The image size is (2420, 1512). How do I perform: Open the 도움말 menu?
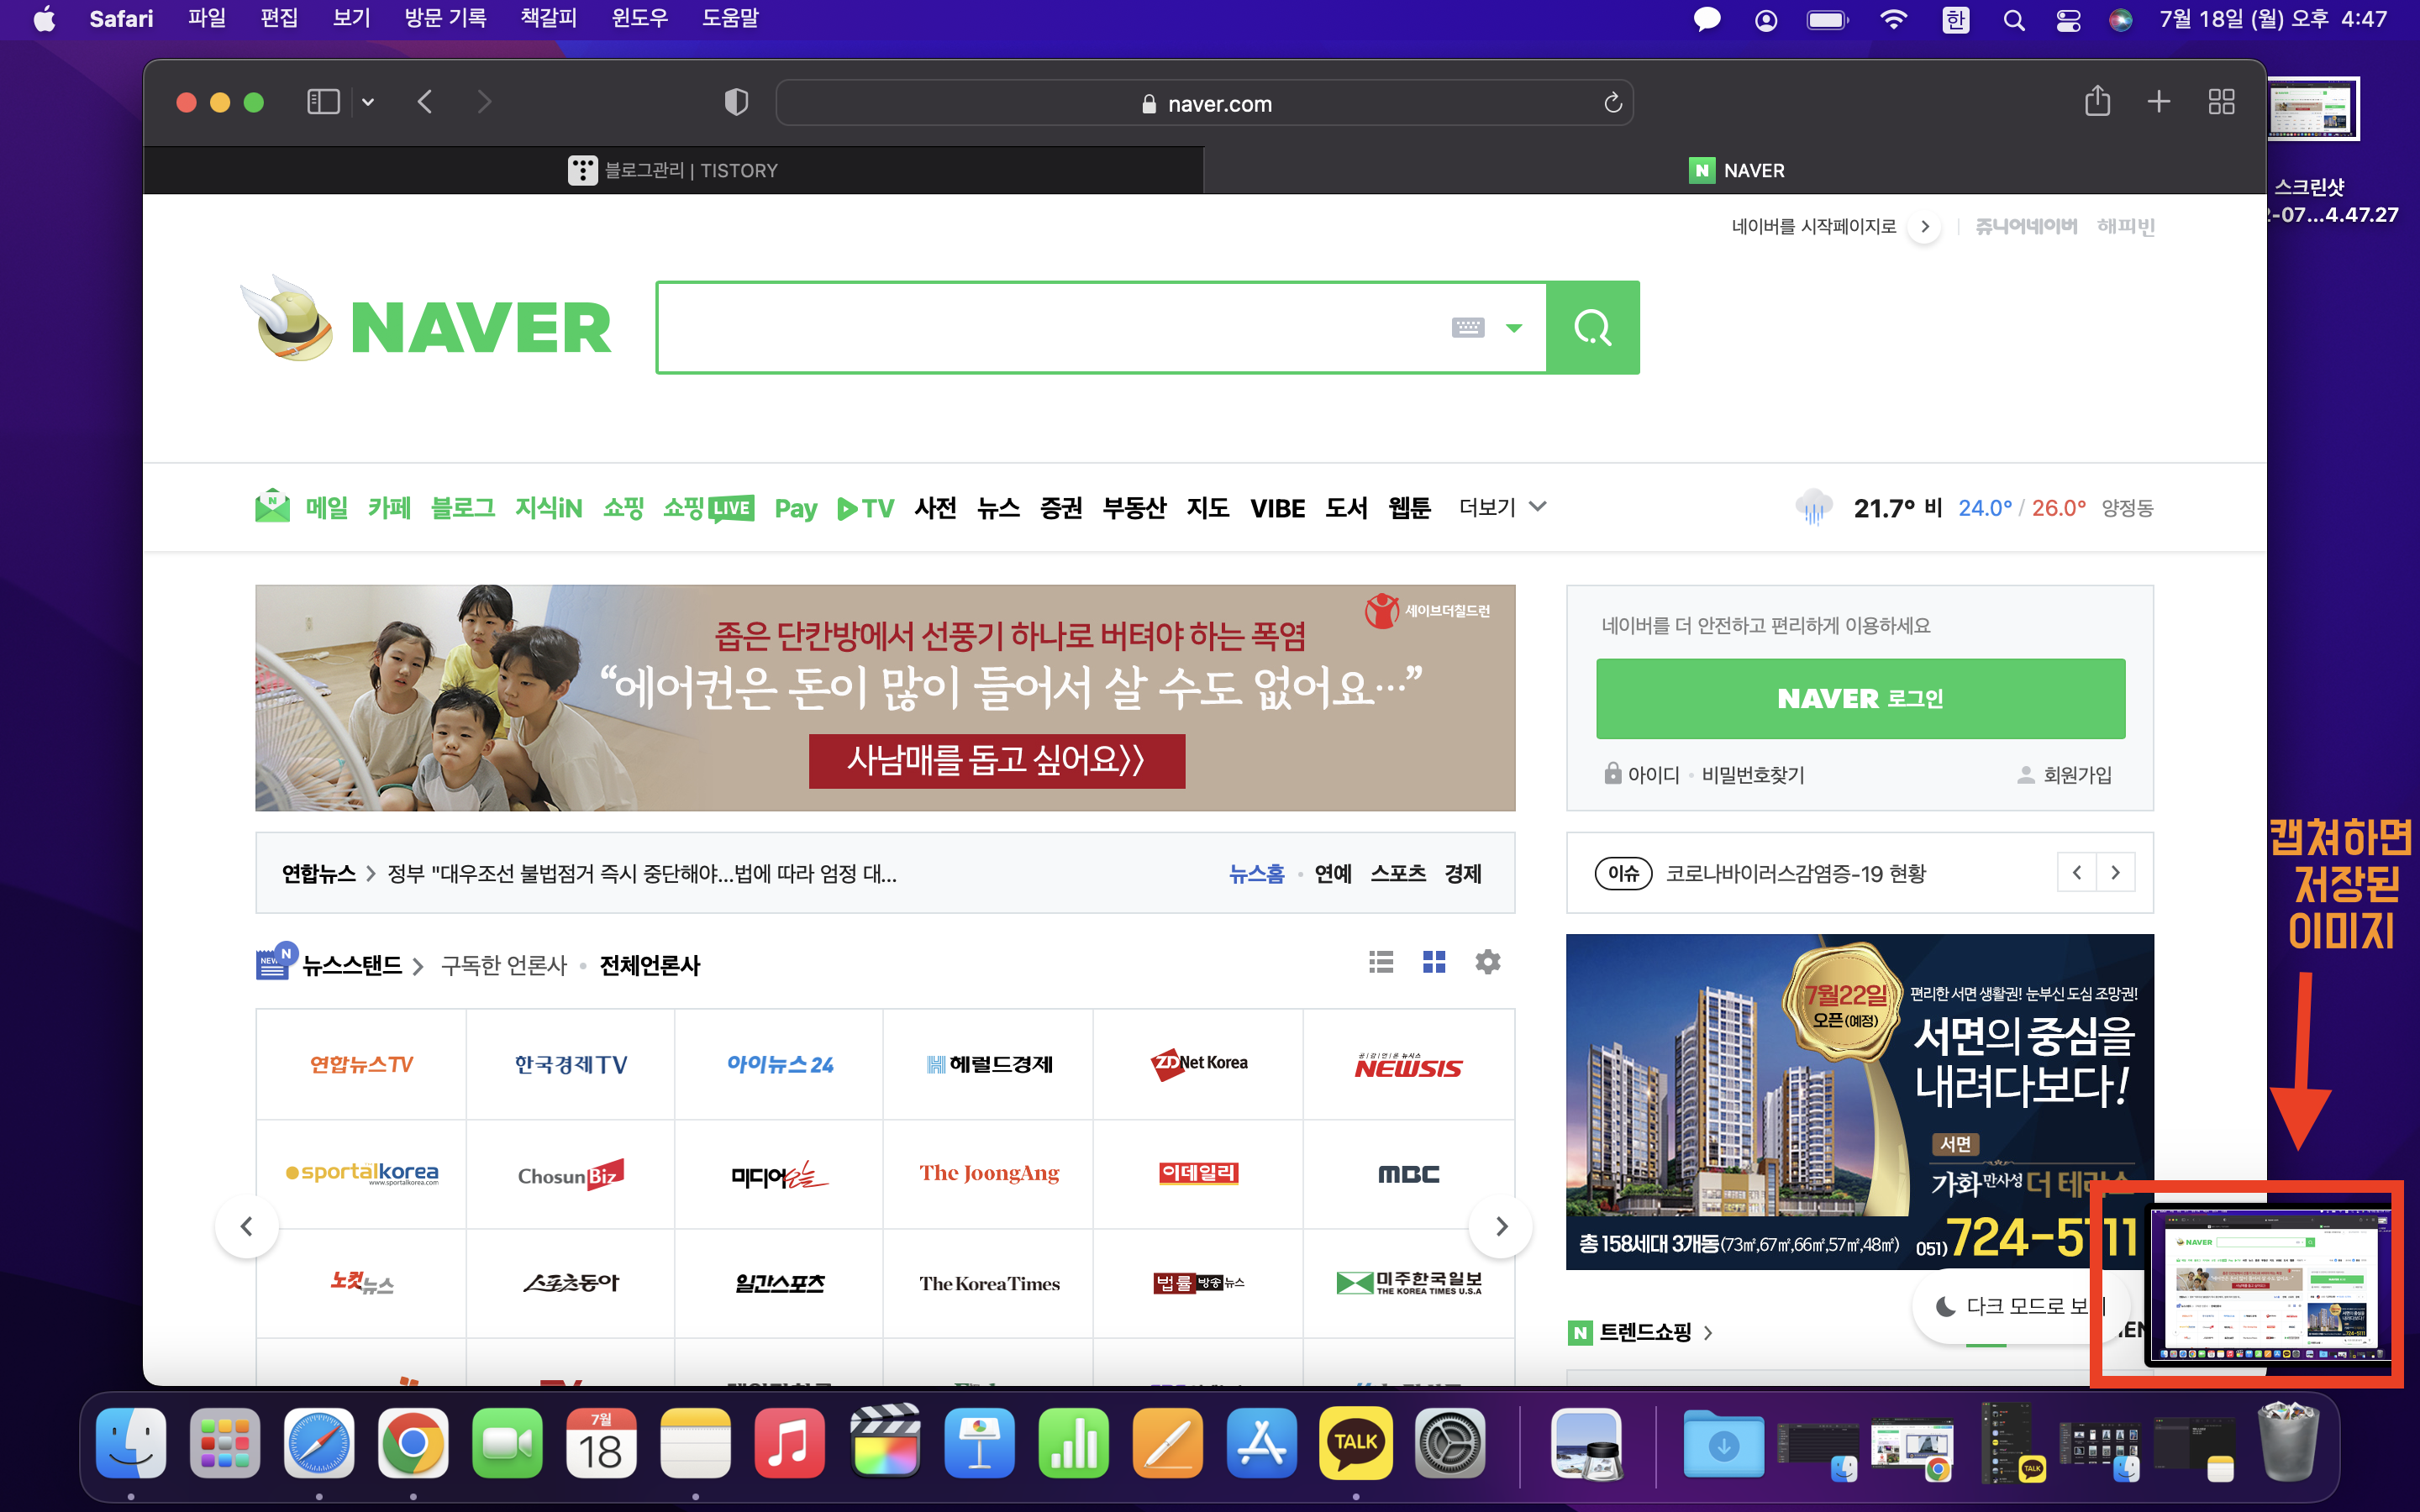click(730, 19)
